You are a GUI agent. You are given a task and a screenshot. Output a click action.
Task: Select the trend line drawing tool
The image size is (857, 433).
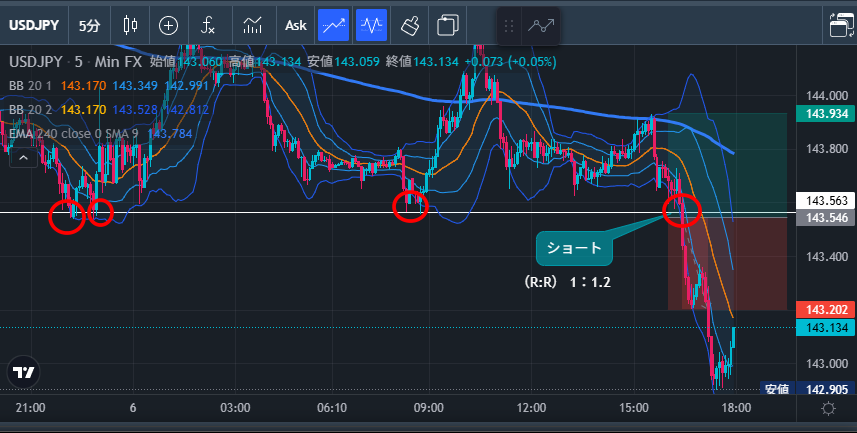click(x=542, y=26)
